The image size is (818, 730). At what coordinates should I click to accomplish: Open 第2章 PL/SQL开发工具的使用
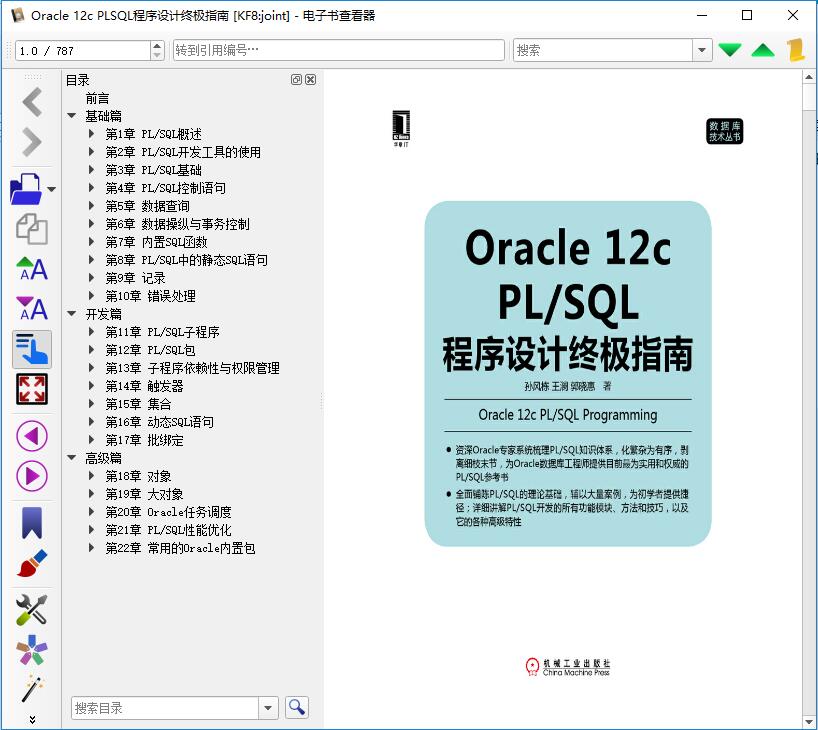click(183, 152)
